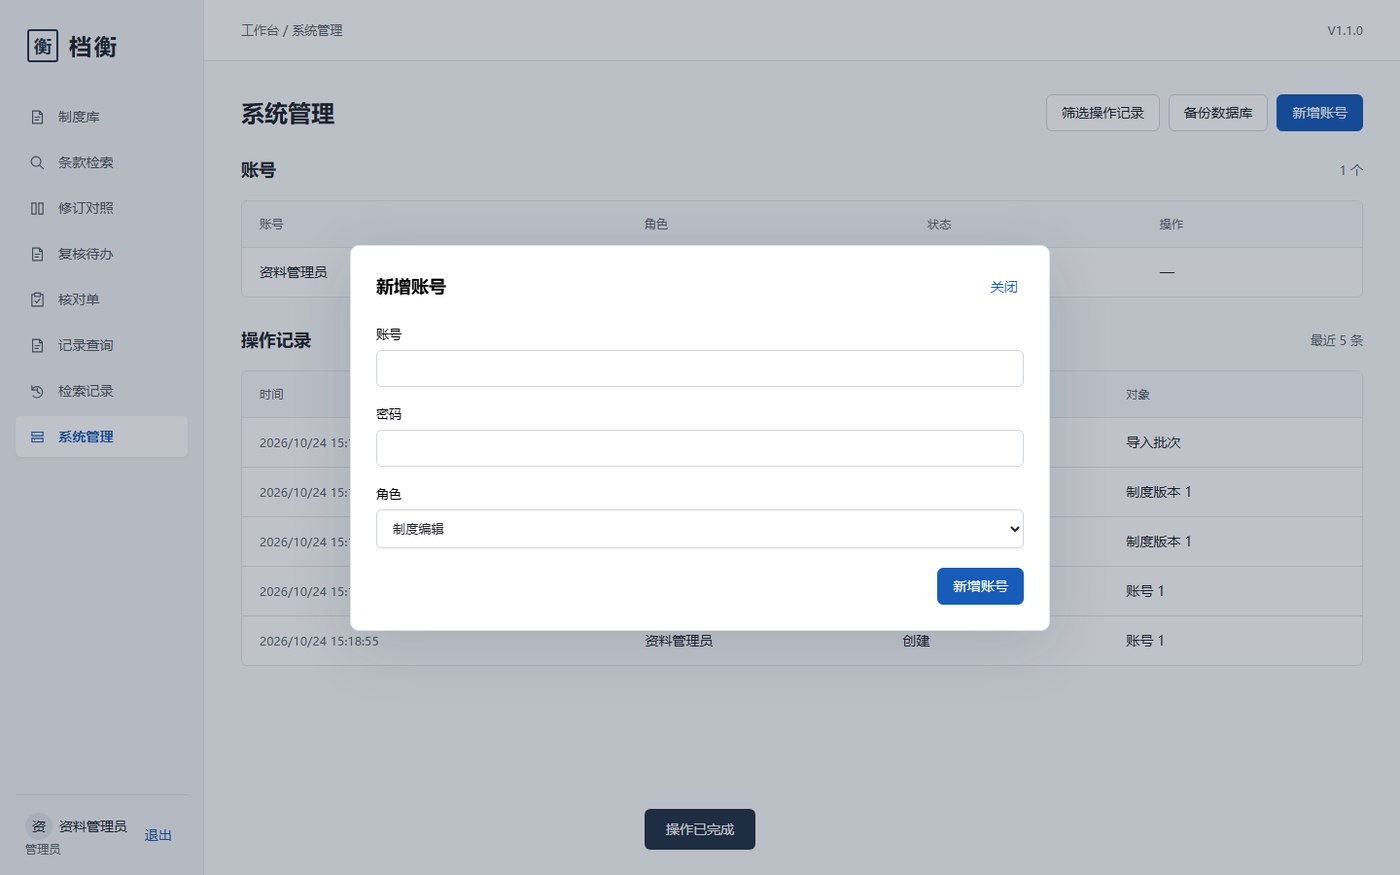This screenshot has height=875, width=1400.
Task: Click 资料管理员 in accounts table row
Action: [x=293, y=272]
